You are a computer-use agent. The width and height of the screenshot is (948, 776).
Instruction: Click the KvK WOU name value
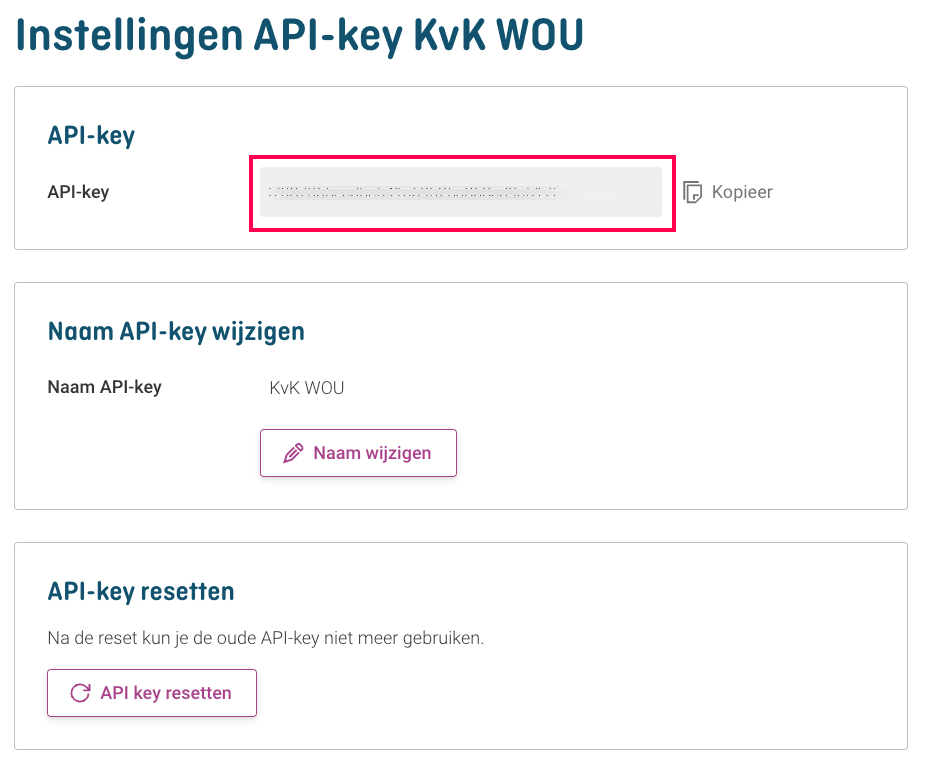click(307, 387)
